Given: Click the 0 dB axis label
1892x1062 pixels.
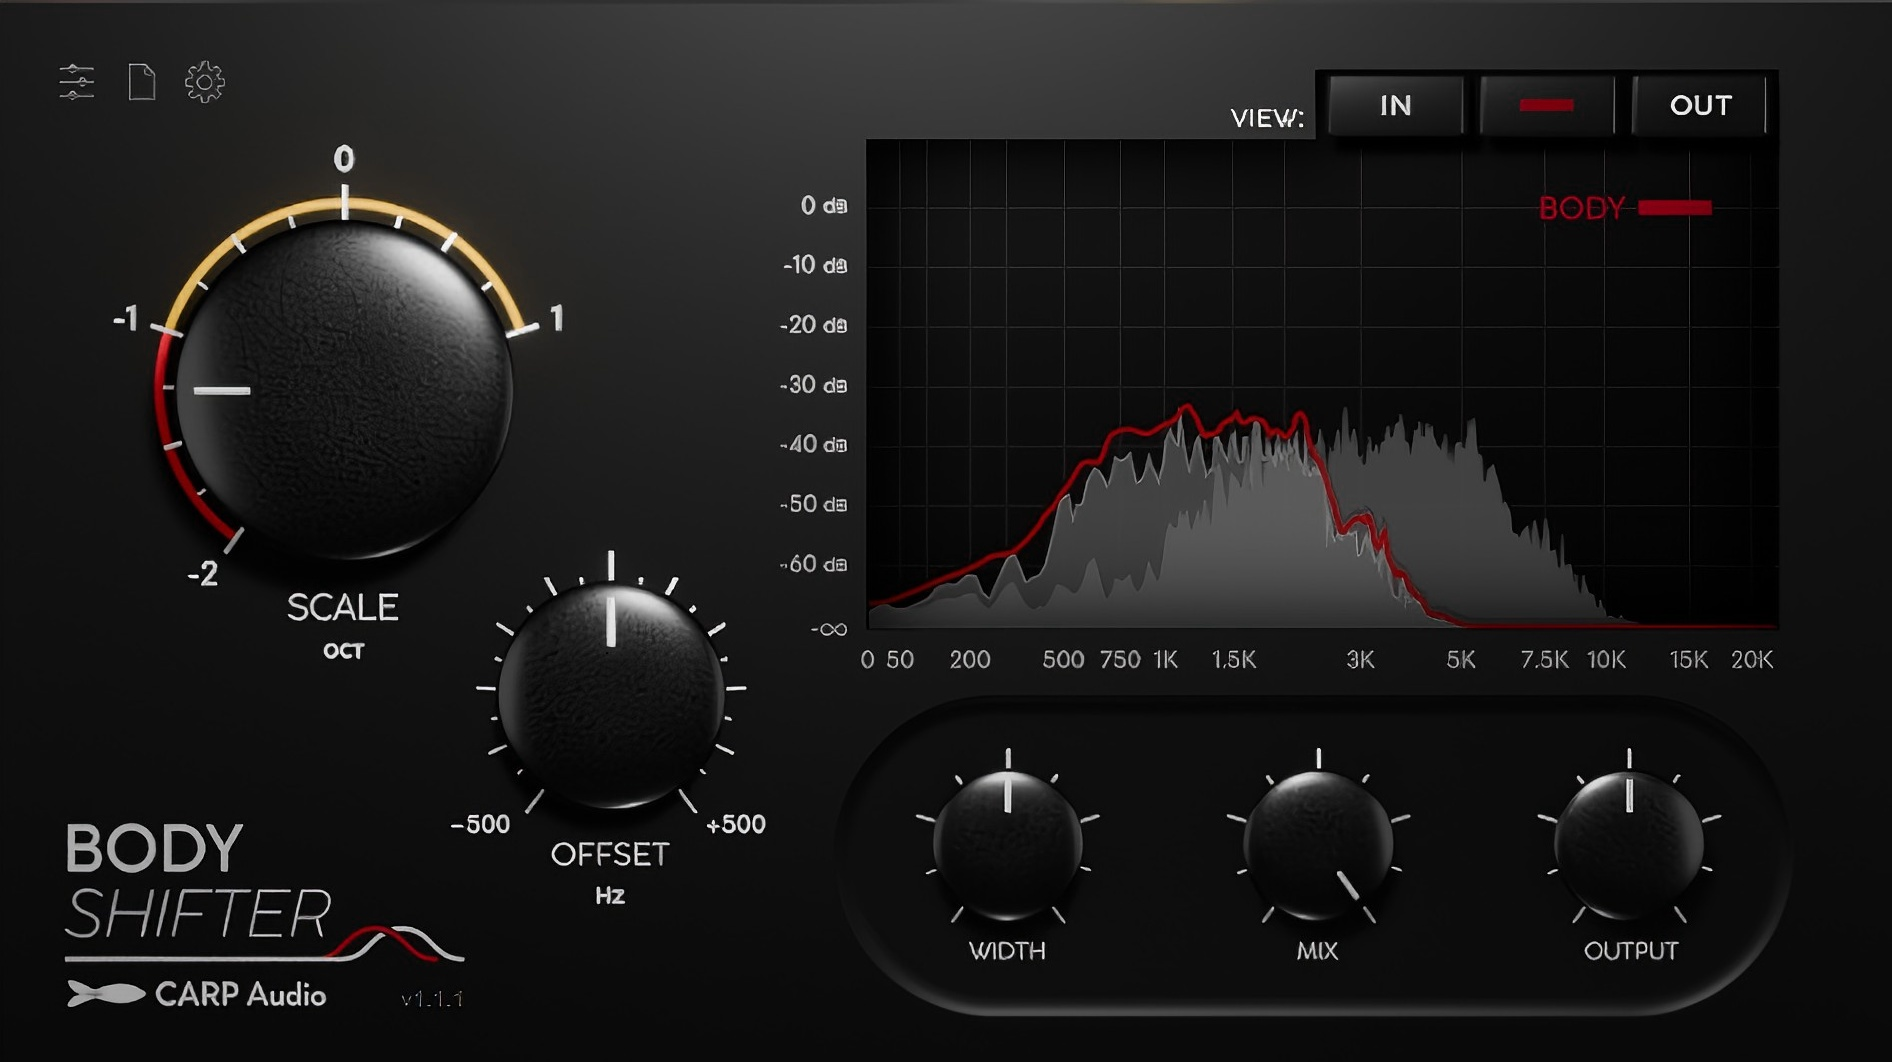Looking at the screenshot, I should [823, 205].
